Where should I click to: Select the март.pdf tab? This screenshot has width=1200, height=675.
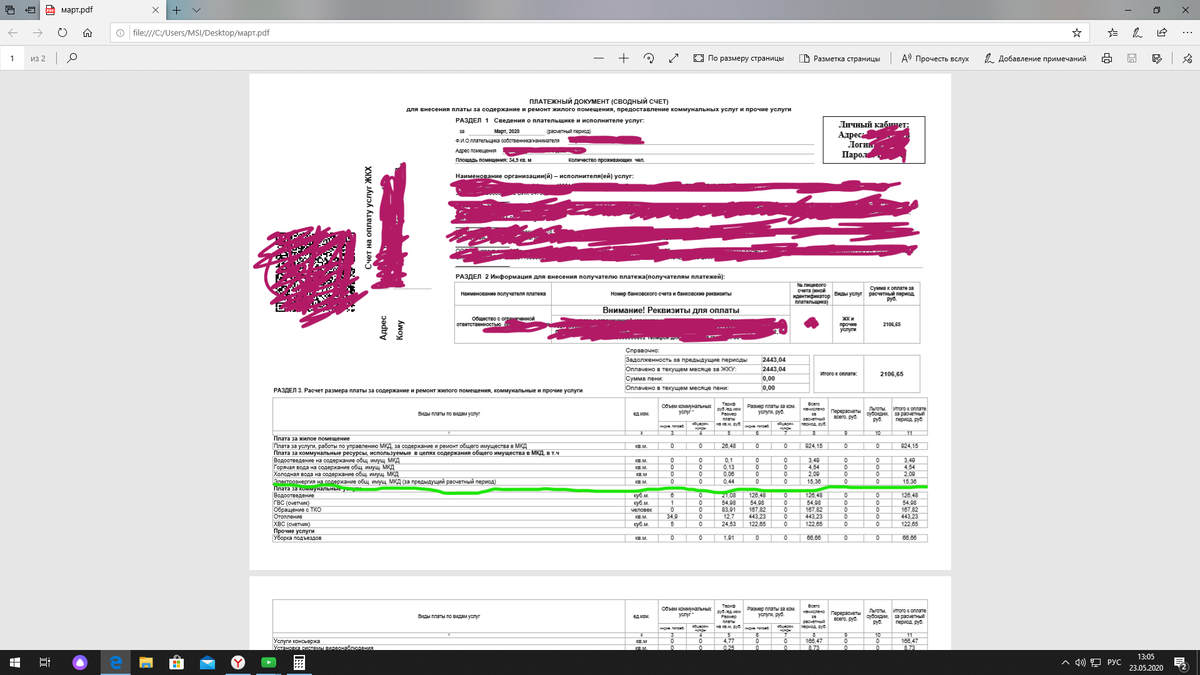(103, 9)
